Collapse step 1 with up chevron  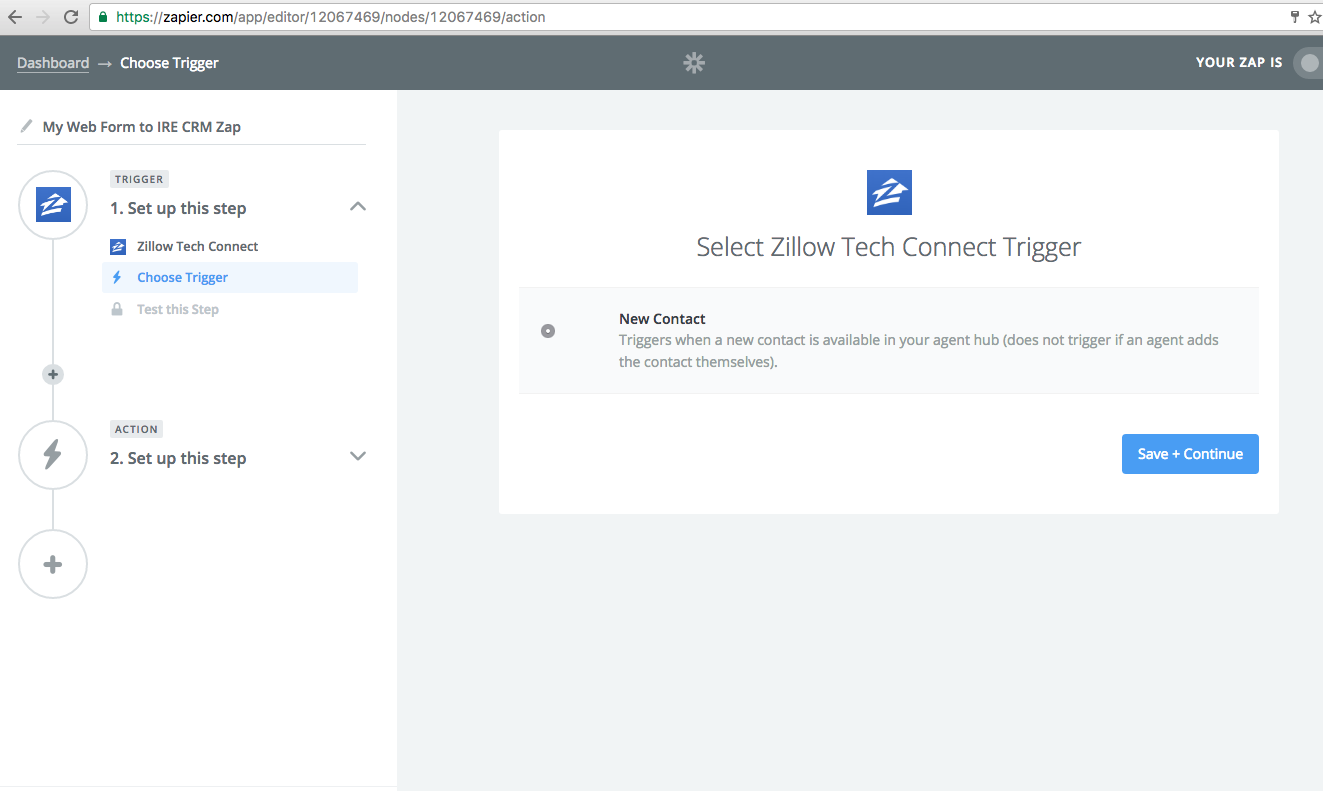point(358,207)
